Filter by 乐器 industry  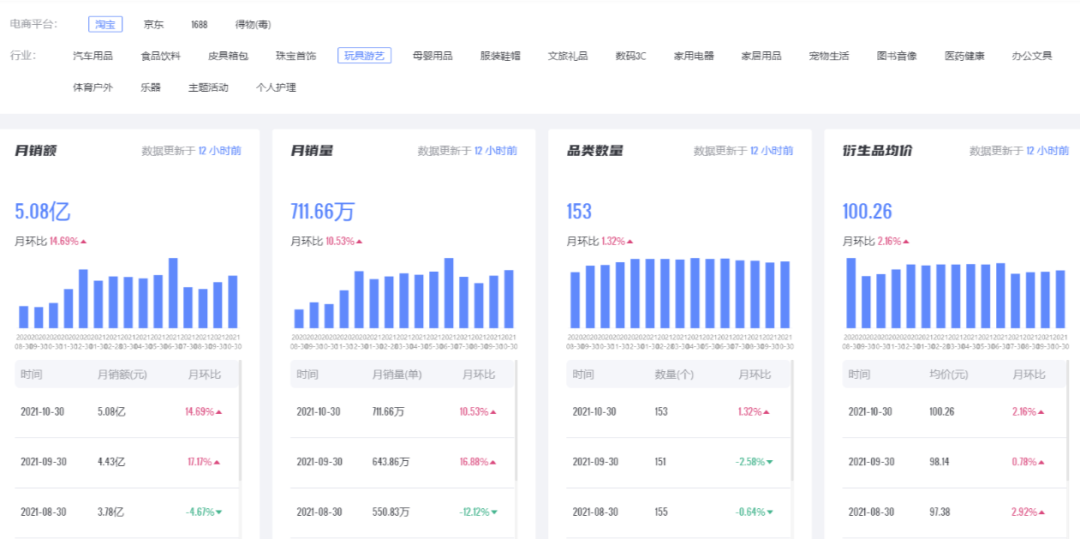pos(150,87)
